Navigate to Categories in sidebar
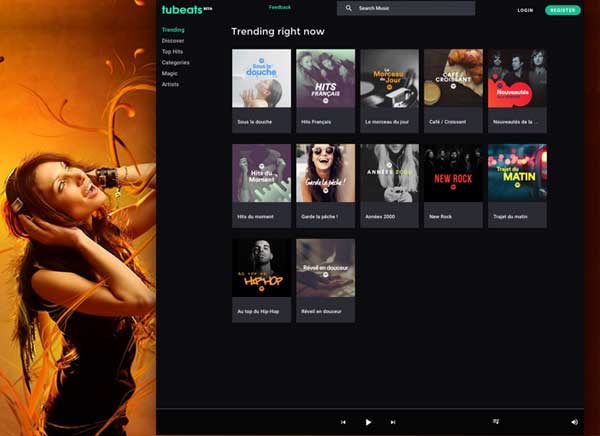The image size is (600, 436). (x=175, y=62)
